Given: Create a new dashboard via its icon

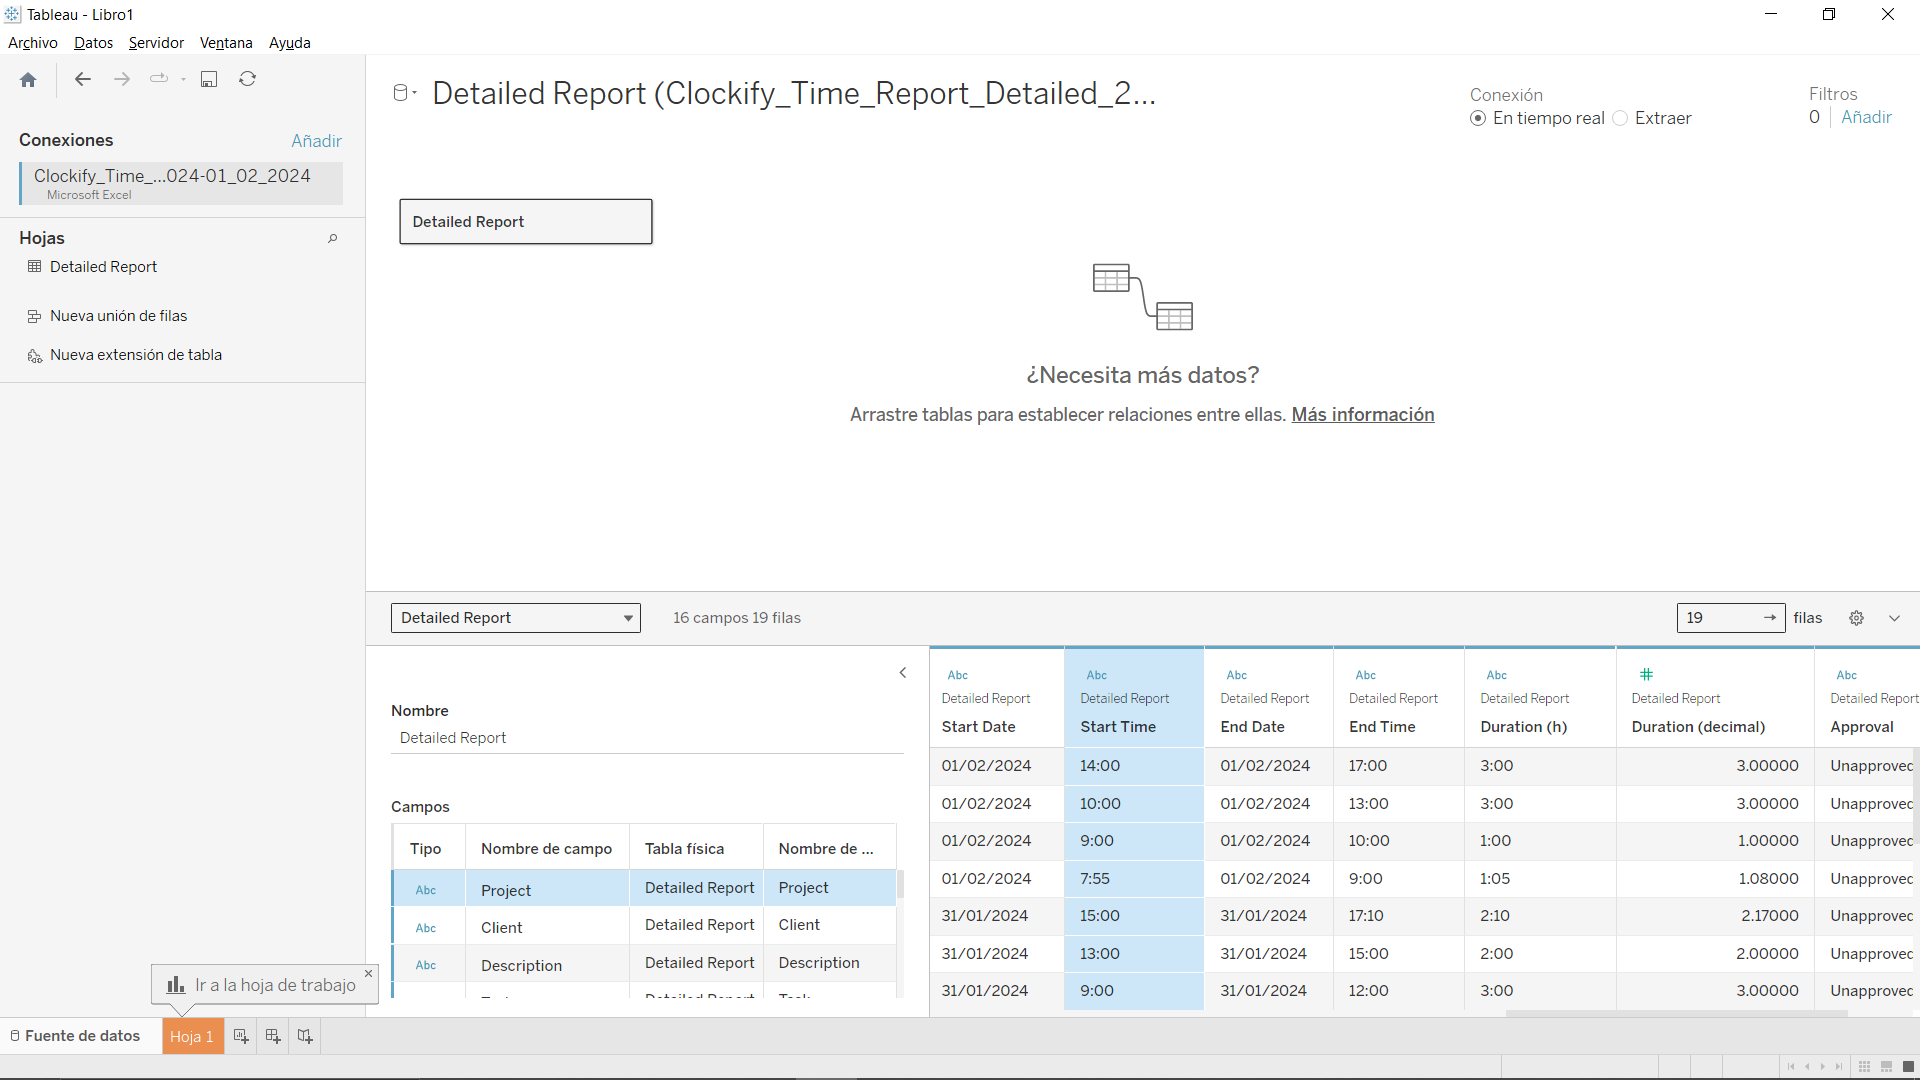Looking at the screenshot, I should pyautogui.click(x=272, y=1035).
